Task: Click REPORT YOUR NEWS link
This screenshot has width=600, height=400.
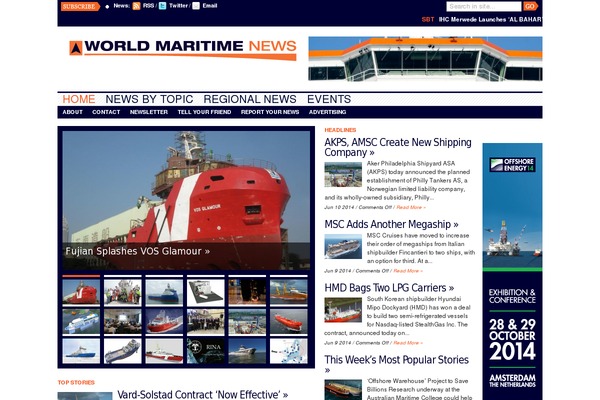Action: [x=270, y=112]
